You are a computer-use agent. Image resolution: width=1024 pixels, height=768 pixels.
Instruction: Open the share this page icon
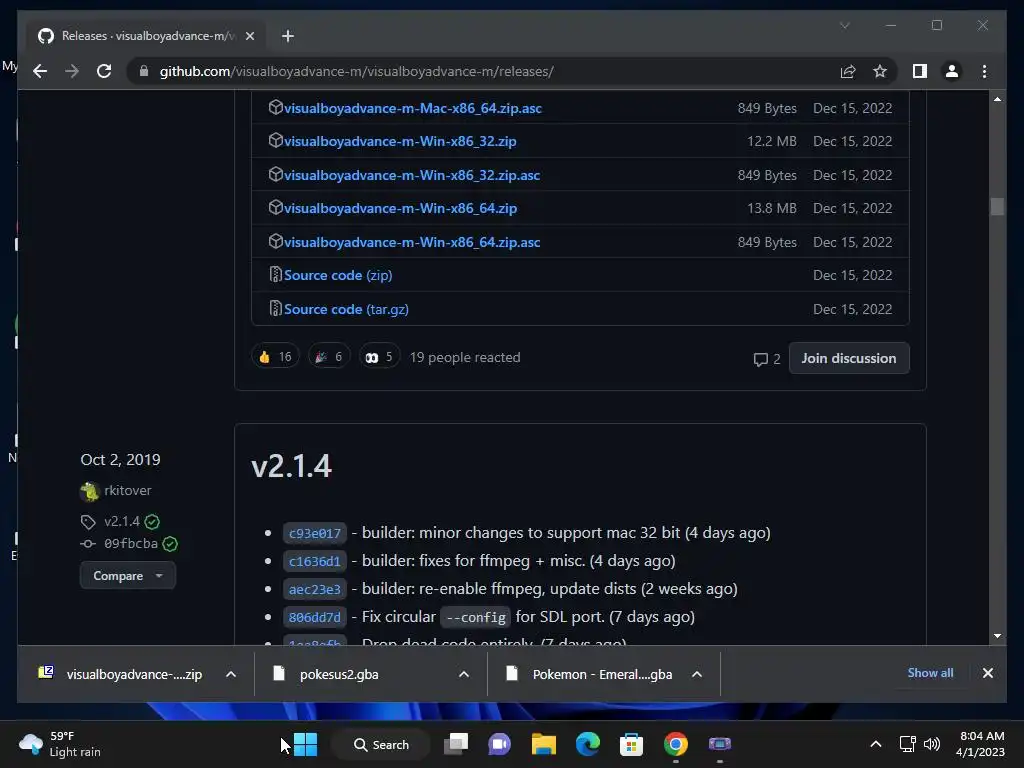point(848,71)
